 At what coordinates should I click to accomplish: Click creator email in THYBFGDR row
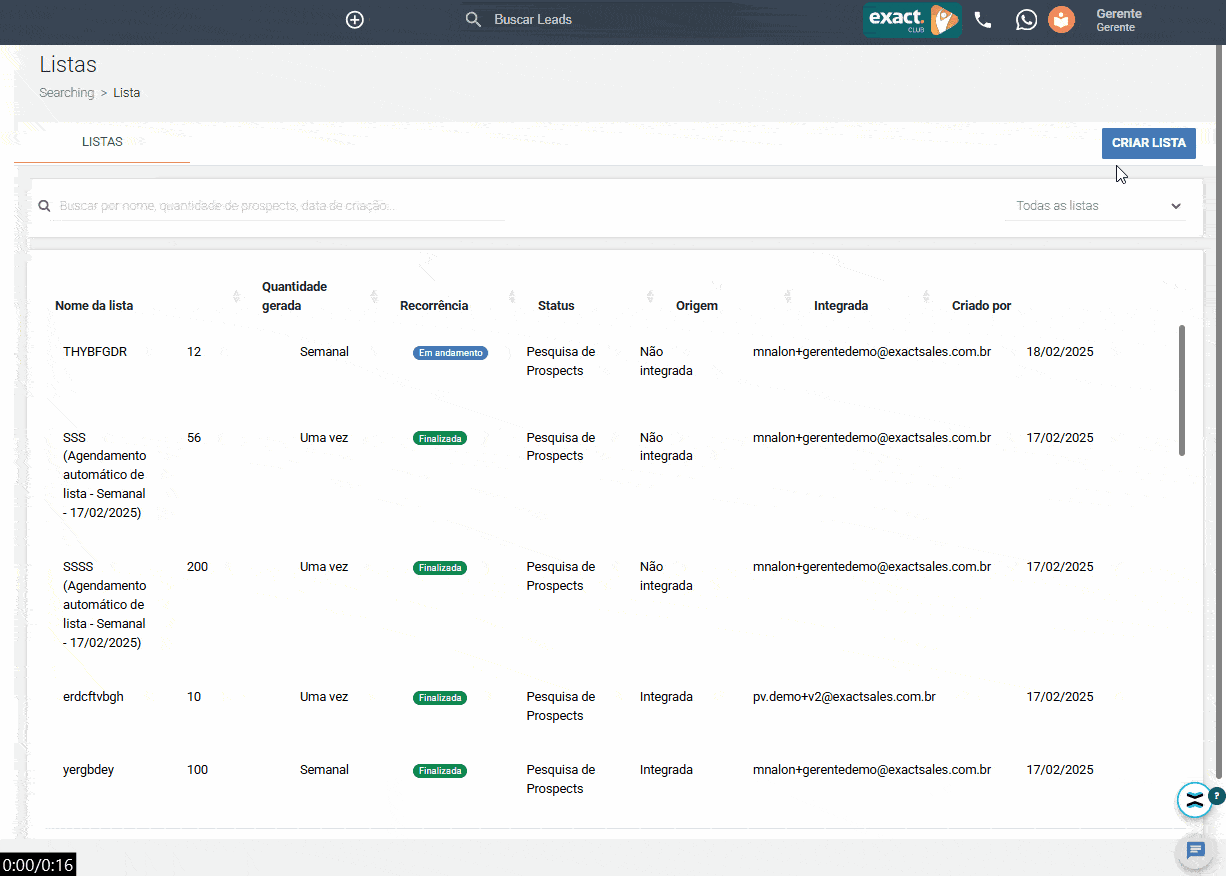tap(872, 352)
